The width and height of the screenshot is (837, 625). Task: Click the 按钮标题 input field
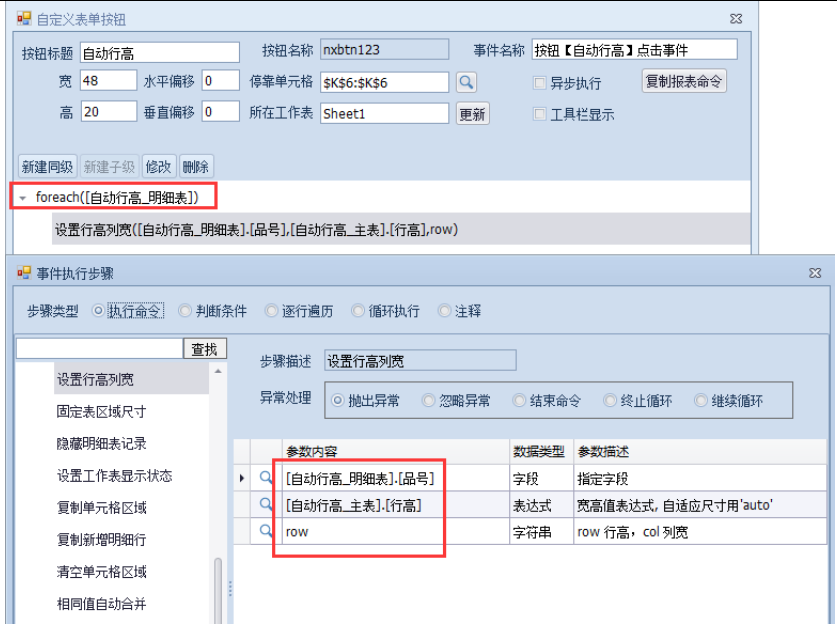coord(159,52)
